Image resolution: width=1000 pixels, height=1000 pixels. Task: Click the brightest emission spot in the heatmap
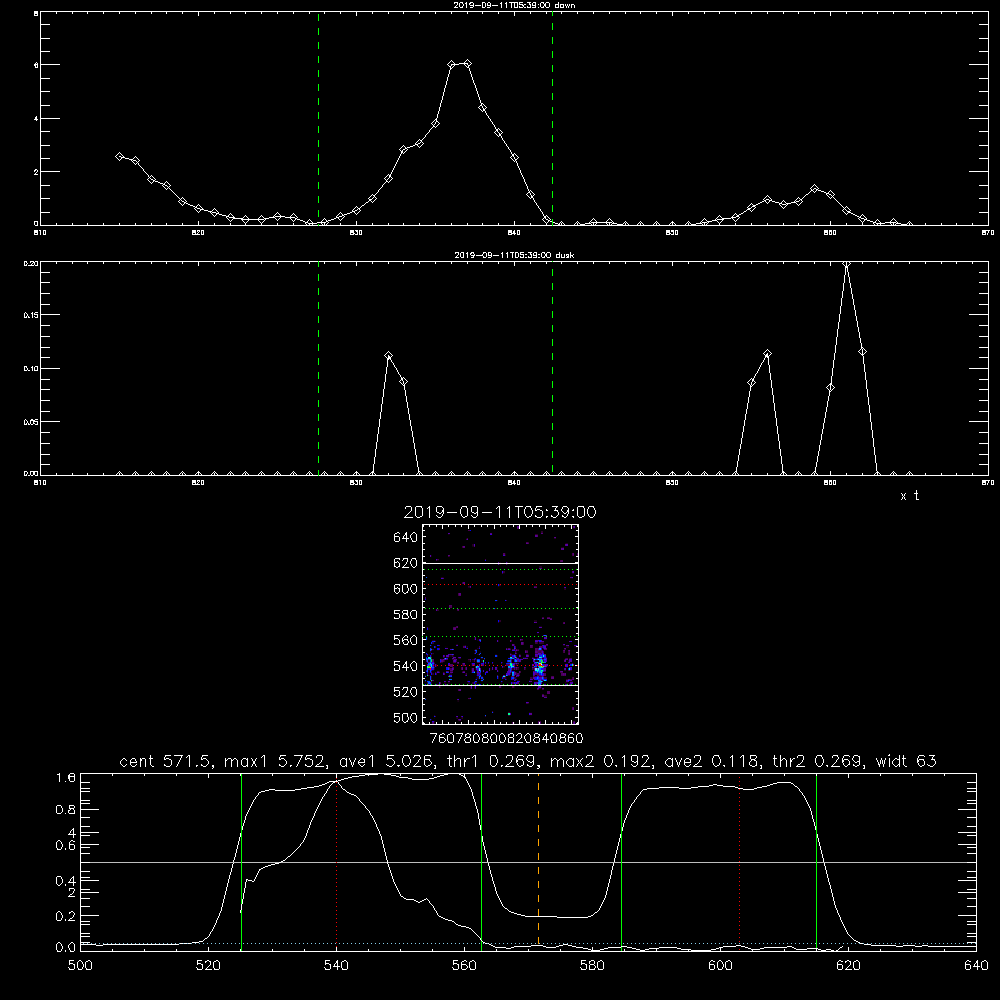(x=540, y=665)
